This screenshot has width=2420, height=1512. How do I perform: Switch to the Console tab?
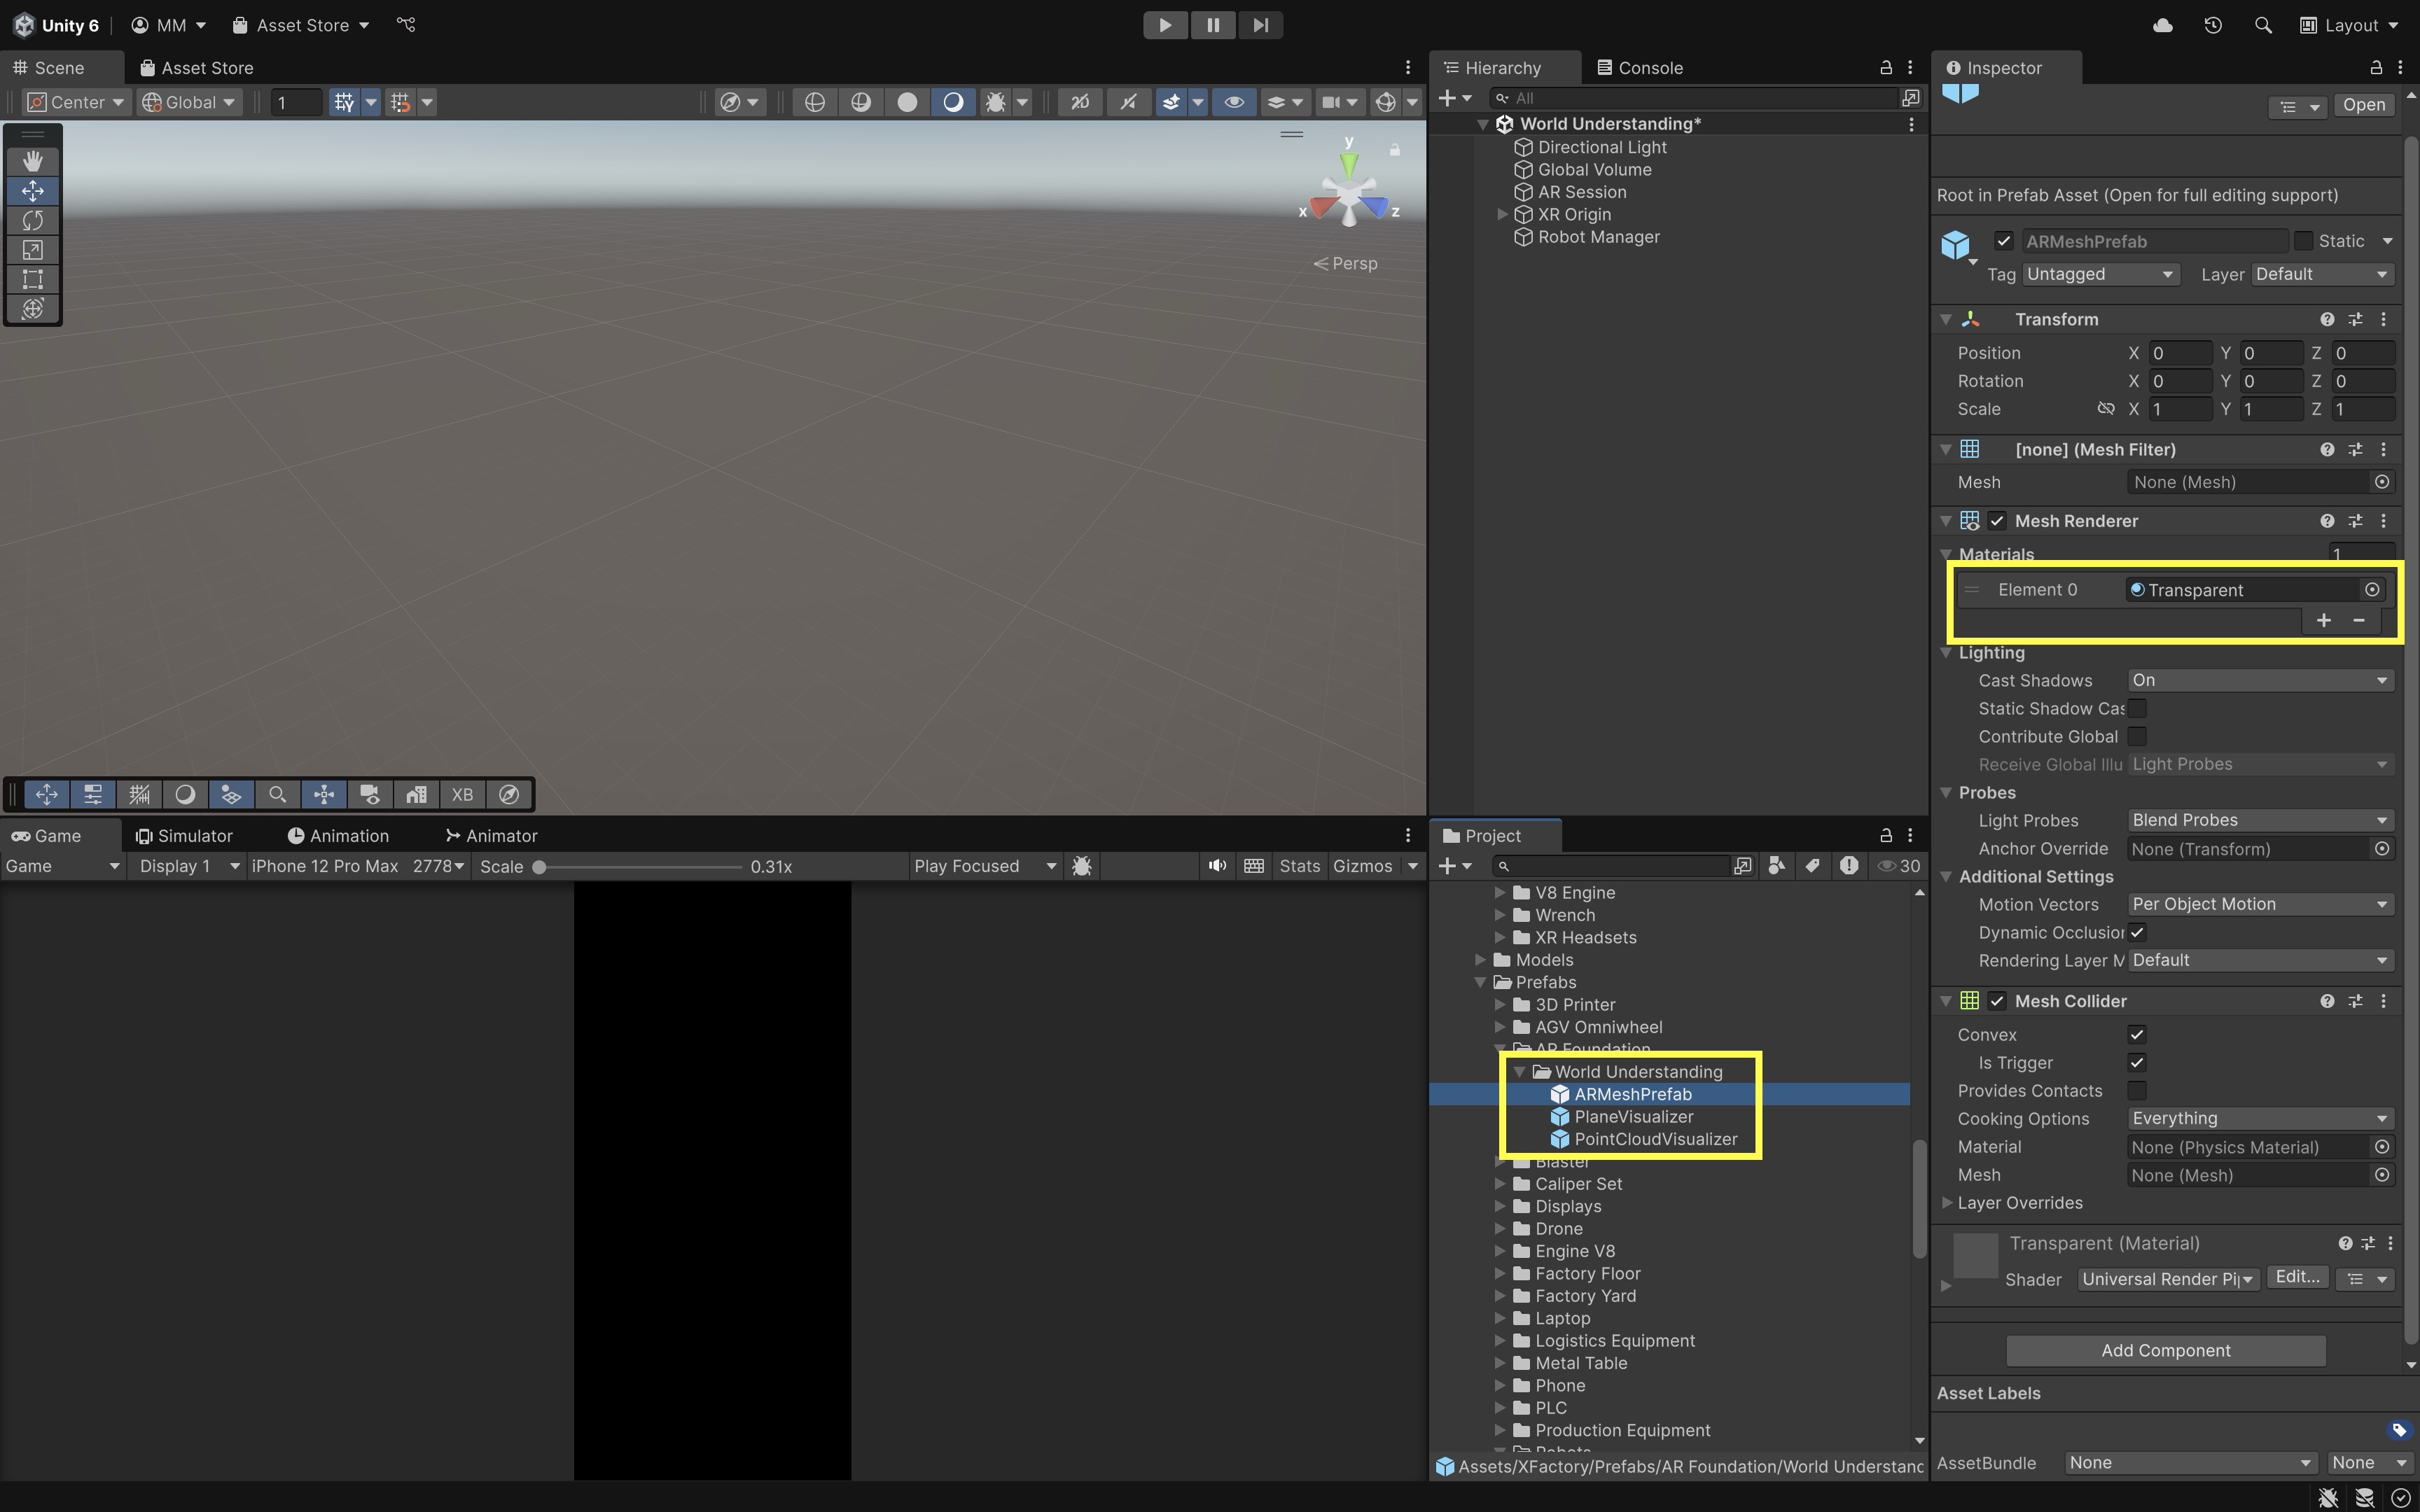(1640, 68)
